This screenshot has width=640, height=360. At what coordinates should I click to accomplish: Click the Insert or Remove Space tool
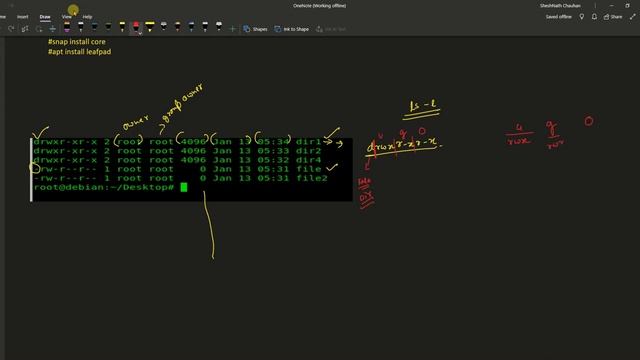point(52,29)
